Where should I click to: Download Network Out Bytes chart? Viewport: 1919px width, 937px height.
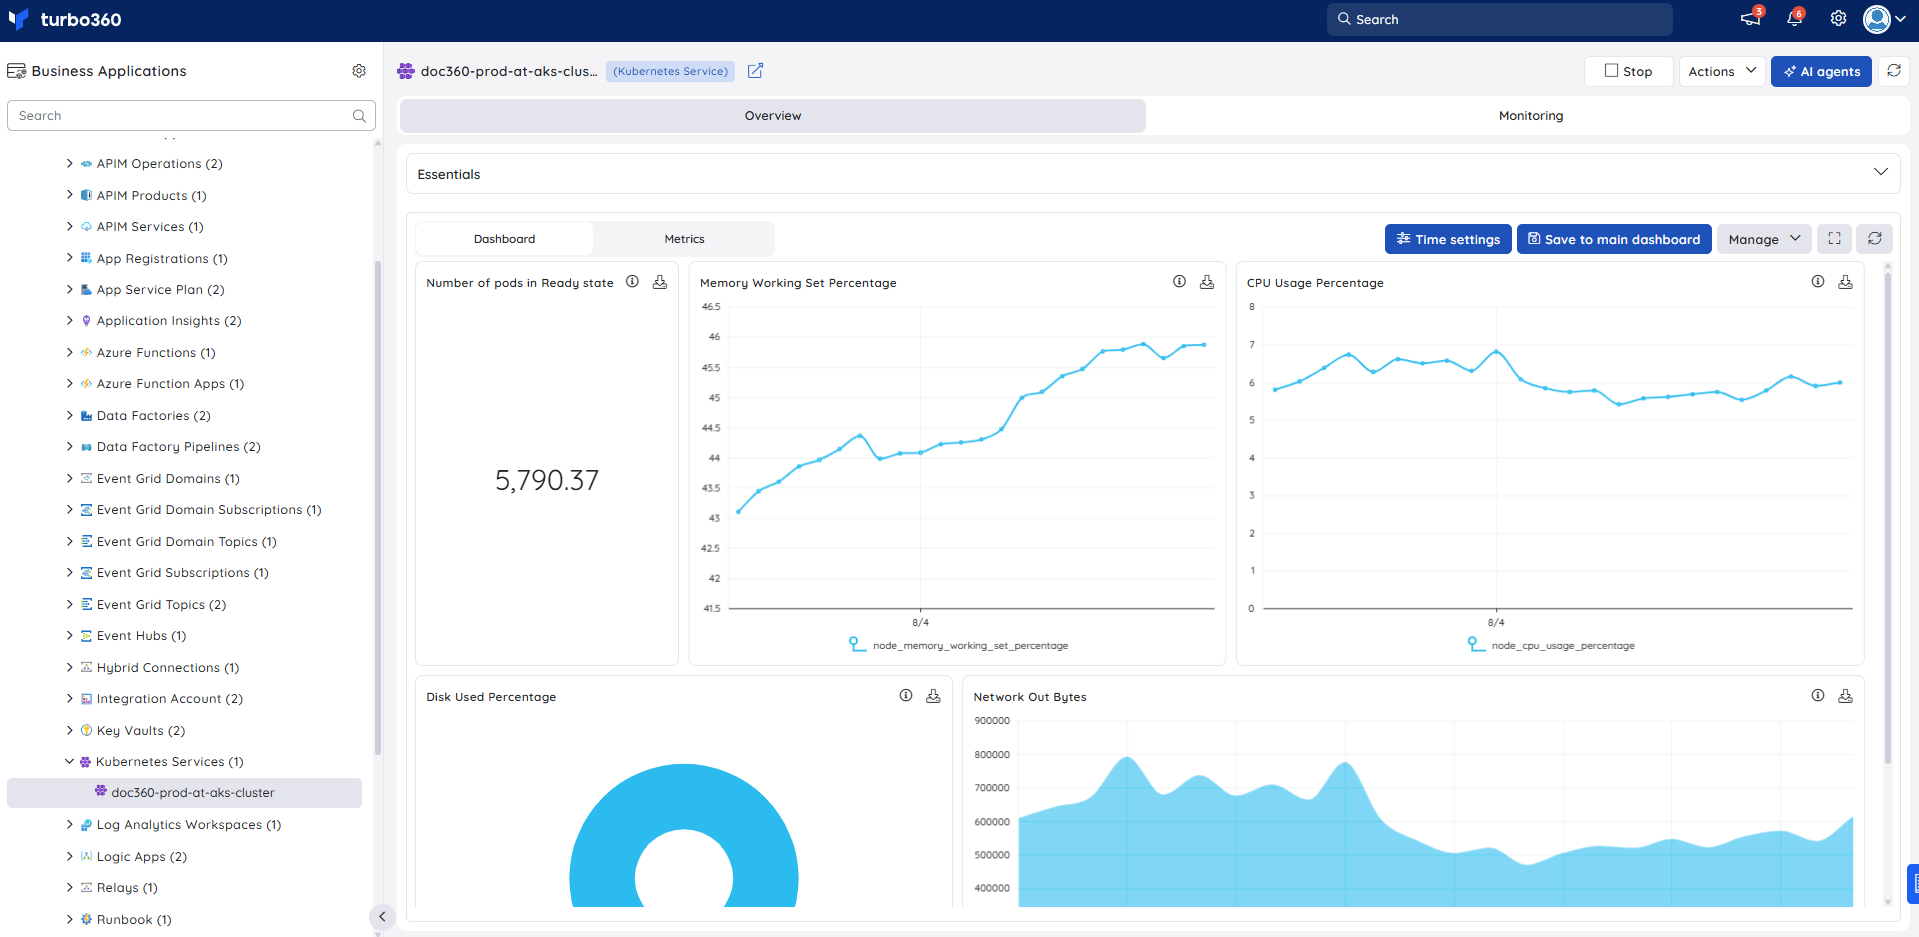point(1845,696)
